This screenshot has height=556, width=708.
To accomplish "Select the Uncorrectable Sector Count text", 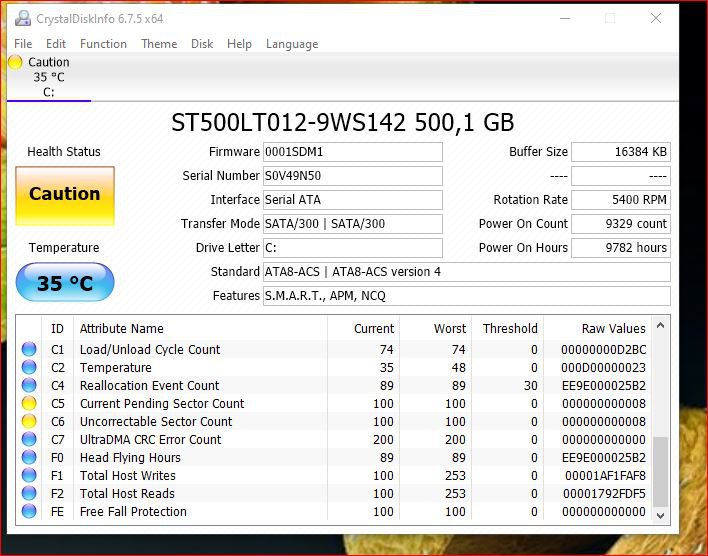I will point(156,421).
